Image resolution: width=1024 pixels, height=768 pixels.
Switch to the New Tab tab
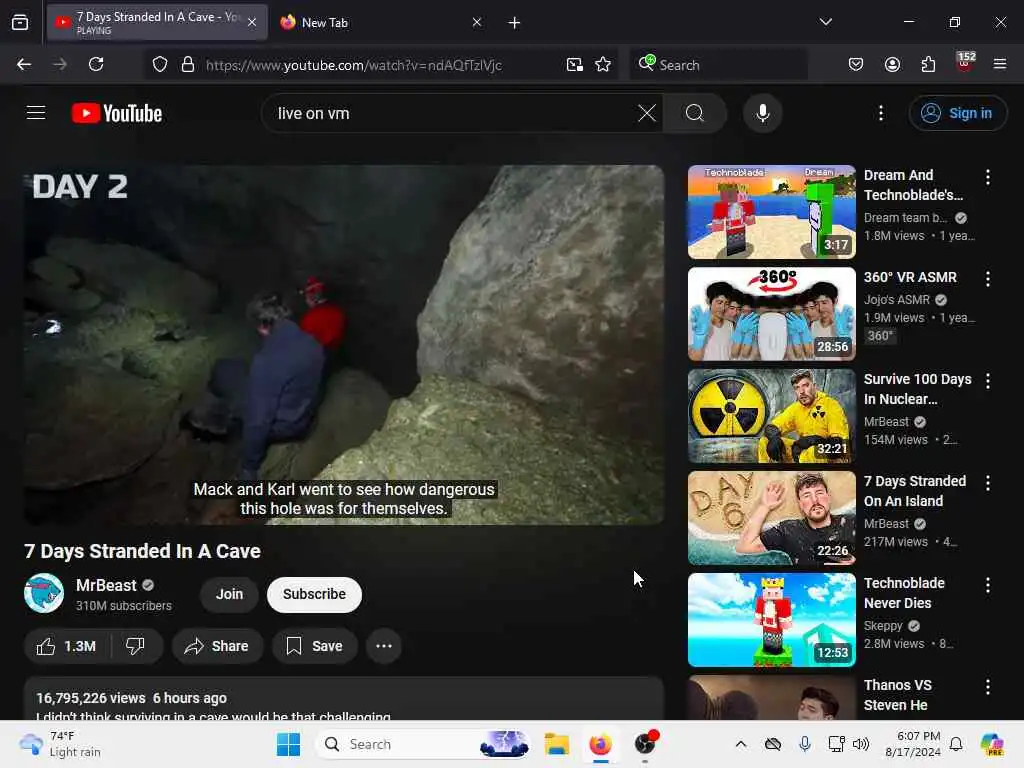coord(381,22)
